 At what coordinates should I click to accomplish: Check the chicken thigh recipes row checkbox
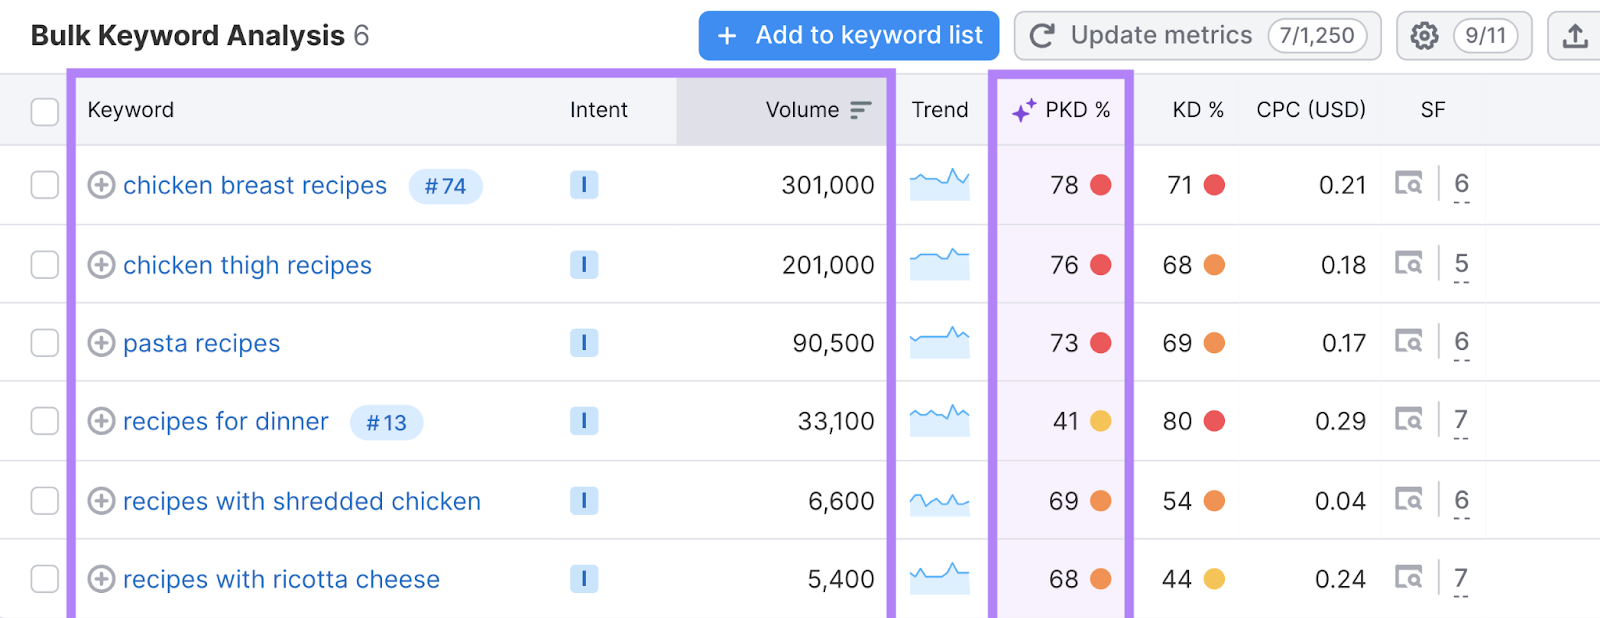click(x=45, y=265)
